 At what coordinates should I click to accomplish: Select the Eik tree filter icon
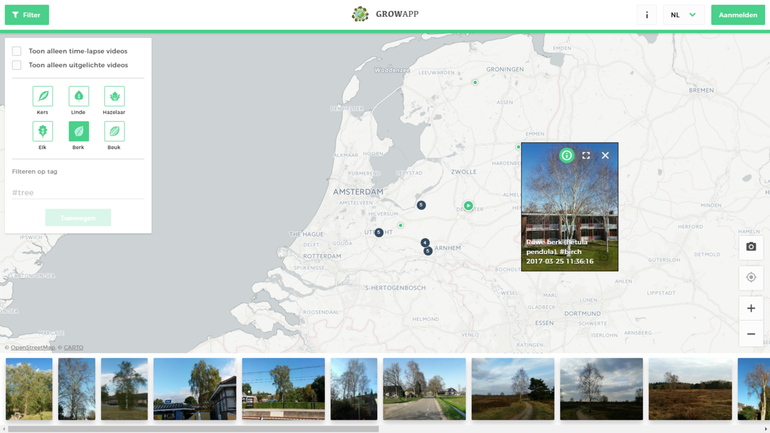coord(43,132)
